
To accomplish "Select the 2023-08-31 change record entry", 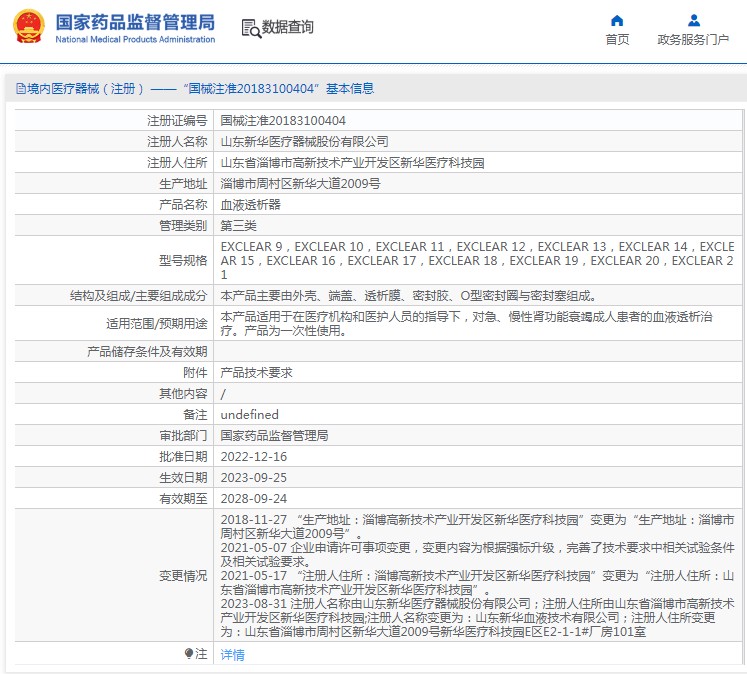I will coord(477,617).
